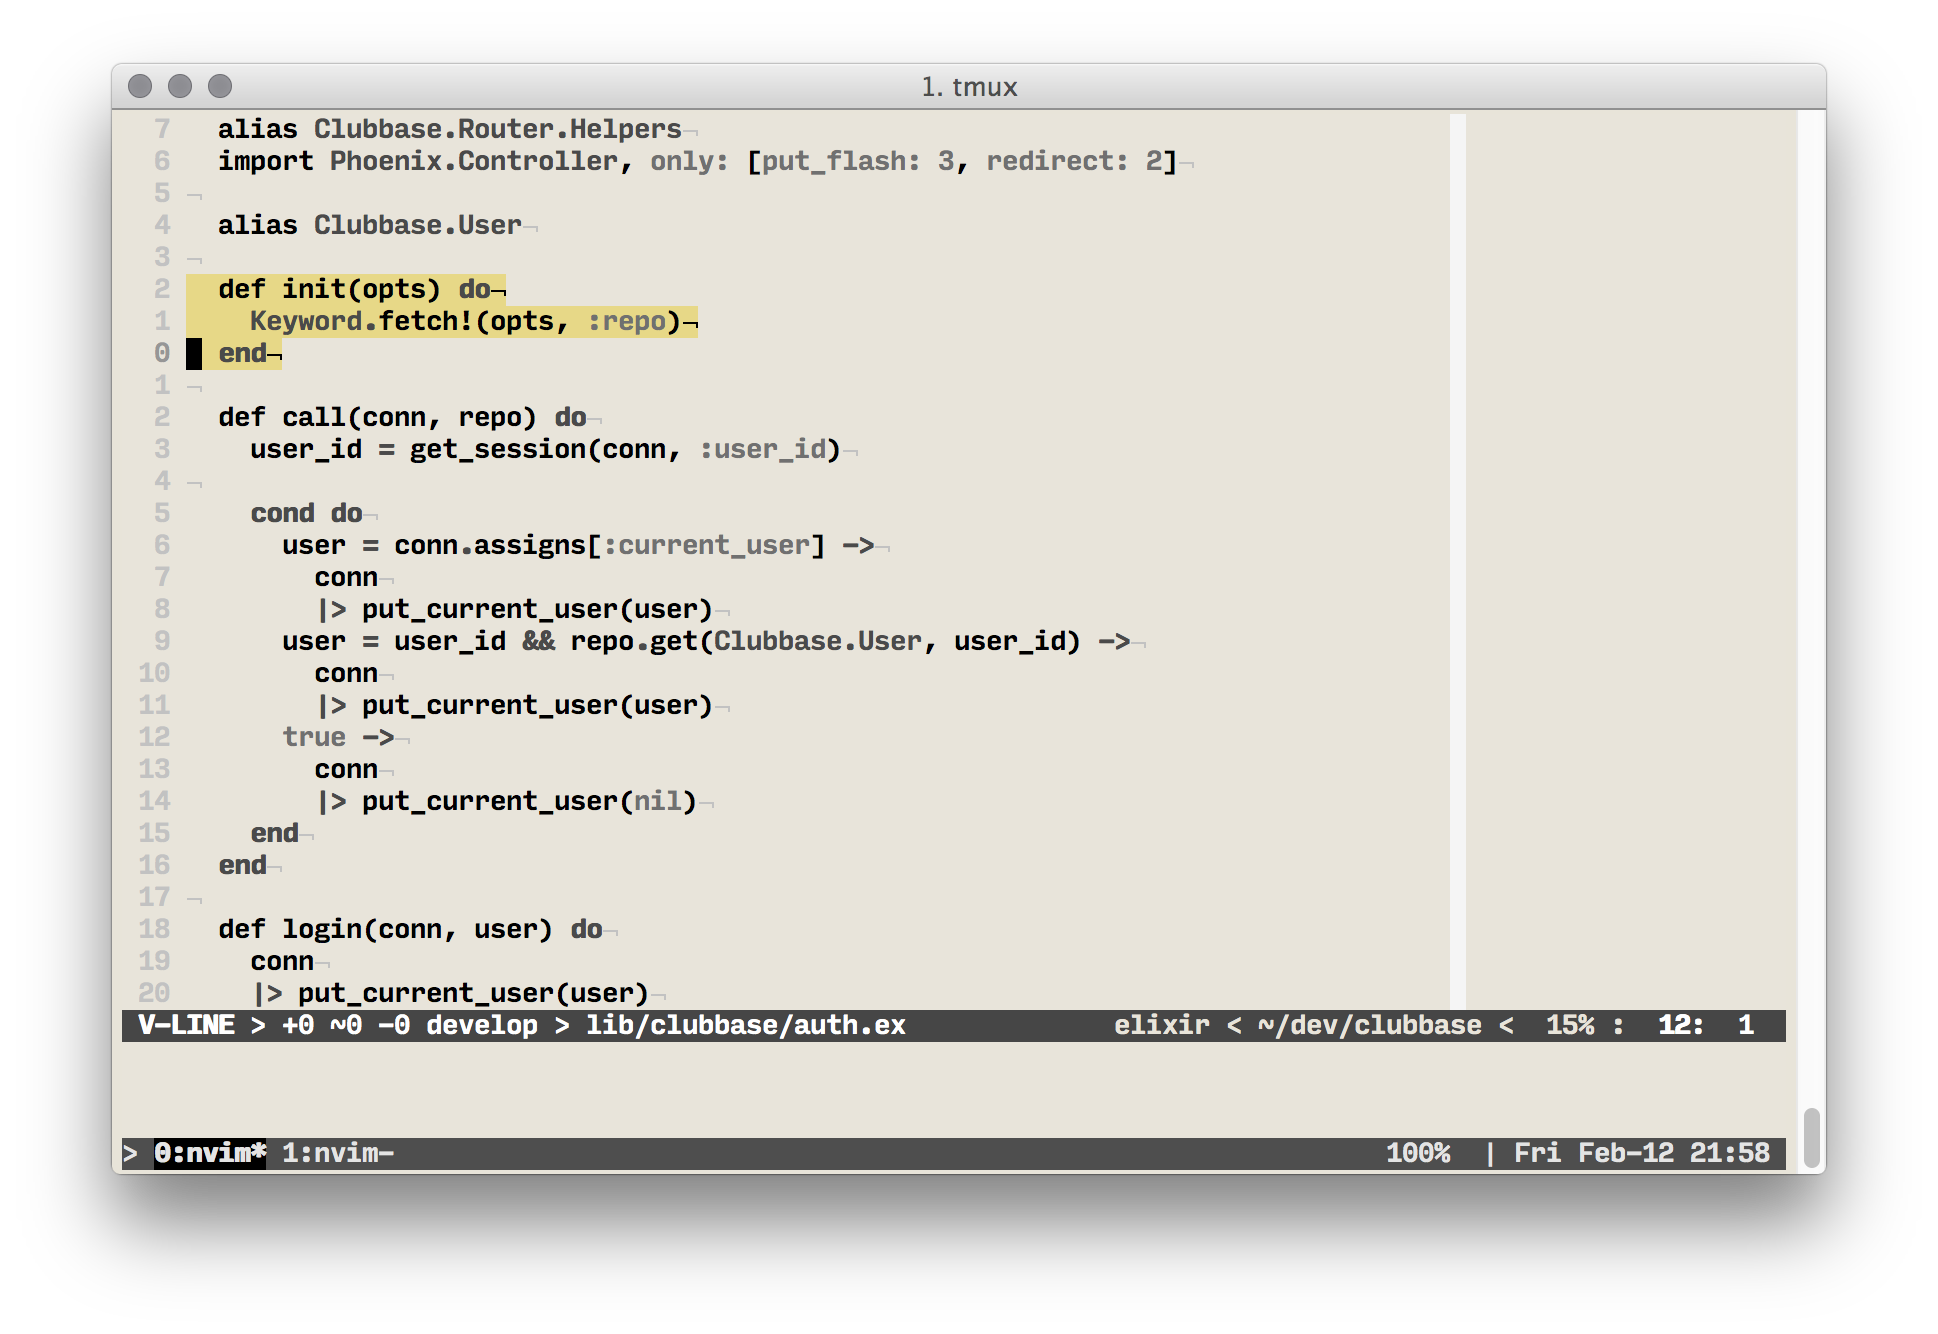1938x1334 pixels.
Task: Click the 'cond do' keyword line
Action: 306,513
